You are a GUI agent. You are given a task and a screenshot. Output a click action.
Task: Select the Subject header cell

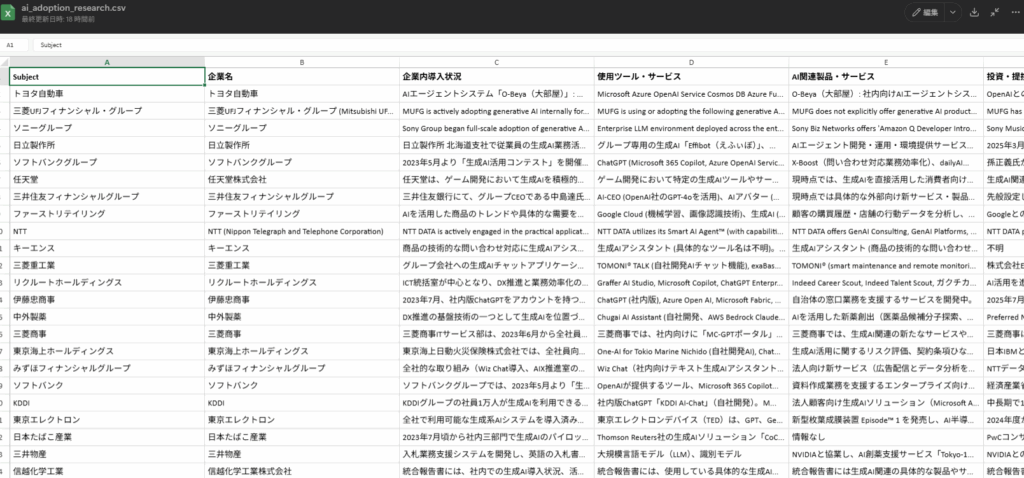[x=107, y=76]
